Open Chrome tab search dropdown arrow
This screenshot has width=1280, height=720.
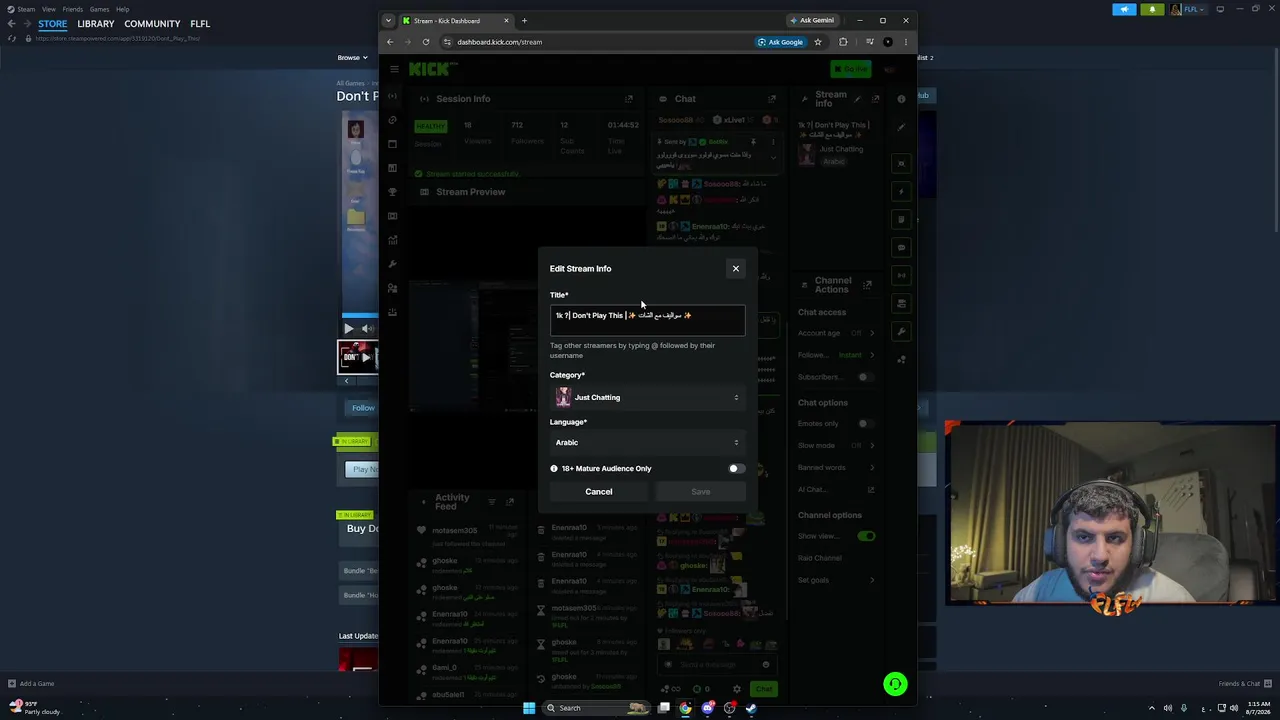click(x=389, y=20)
